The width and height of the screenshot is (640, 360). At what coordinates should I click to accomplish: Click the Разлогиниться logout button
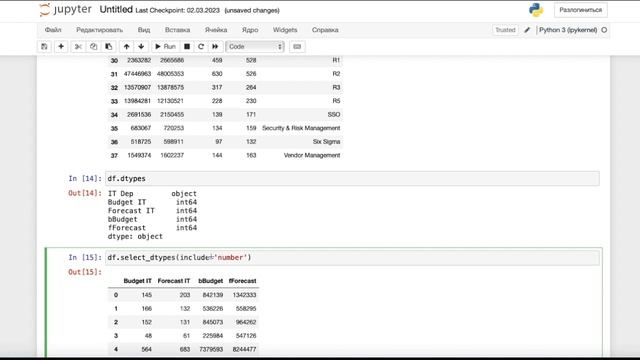580,10
